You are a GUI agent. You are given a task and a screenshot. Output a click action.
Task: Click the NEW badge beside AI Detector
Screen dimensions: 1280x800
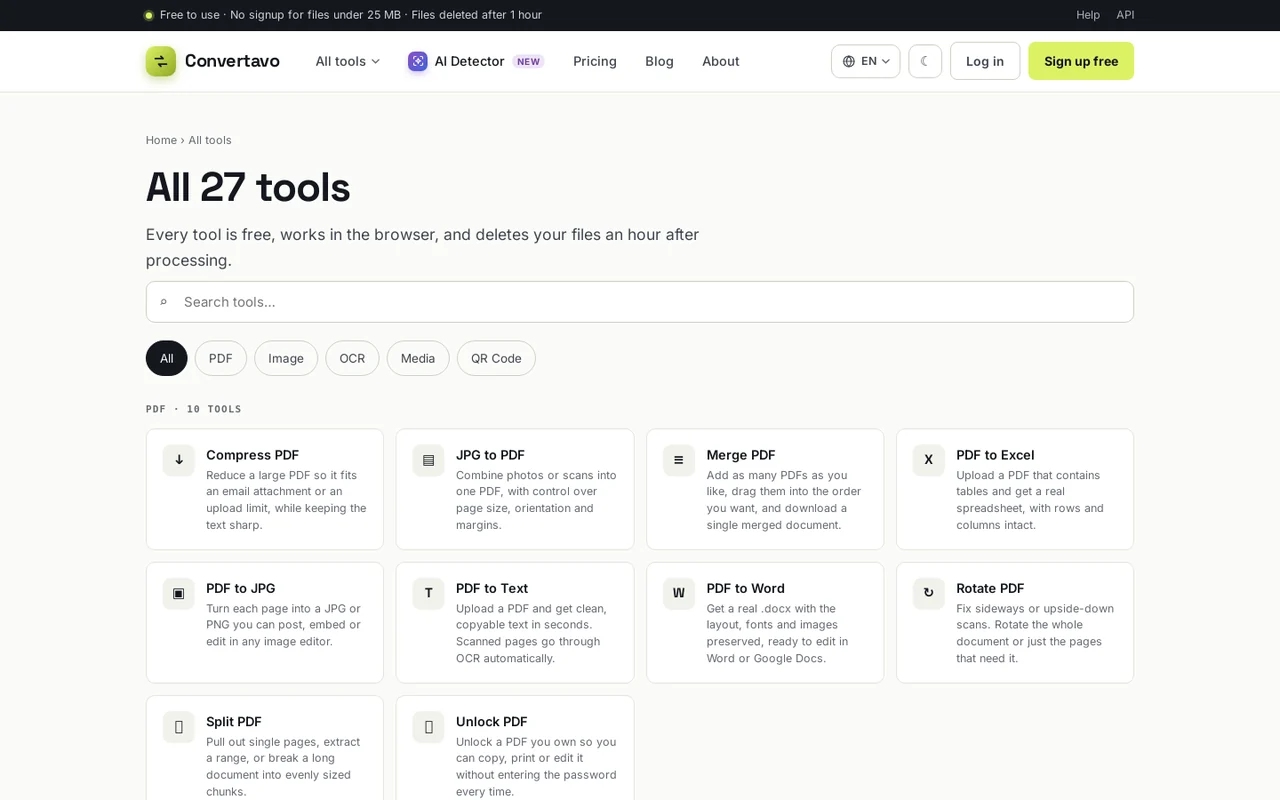(528, 62)
